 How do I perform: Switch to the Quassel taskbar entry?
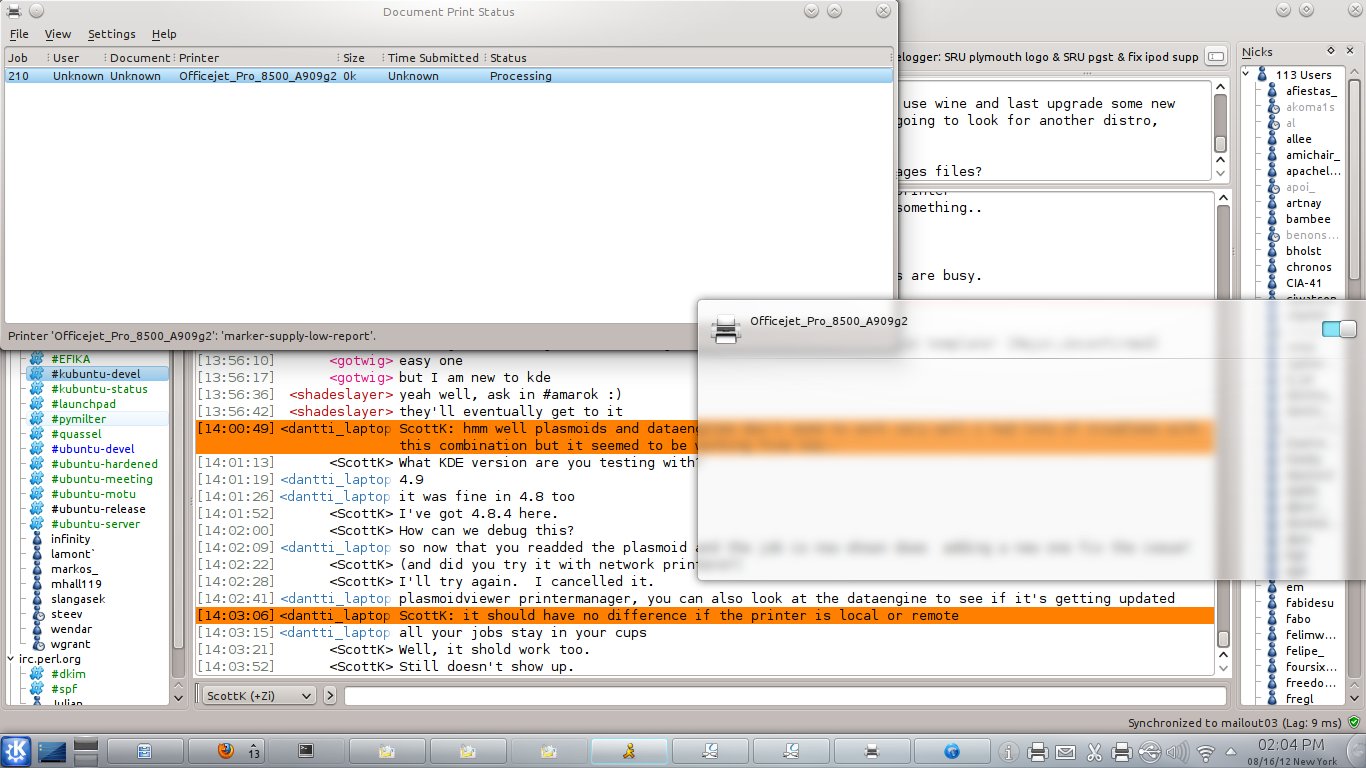630,750
